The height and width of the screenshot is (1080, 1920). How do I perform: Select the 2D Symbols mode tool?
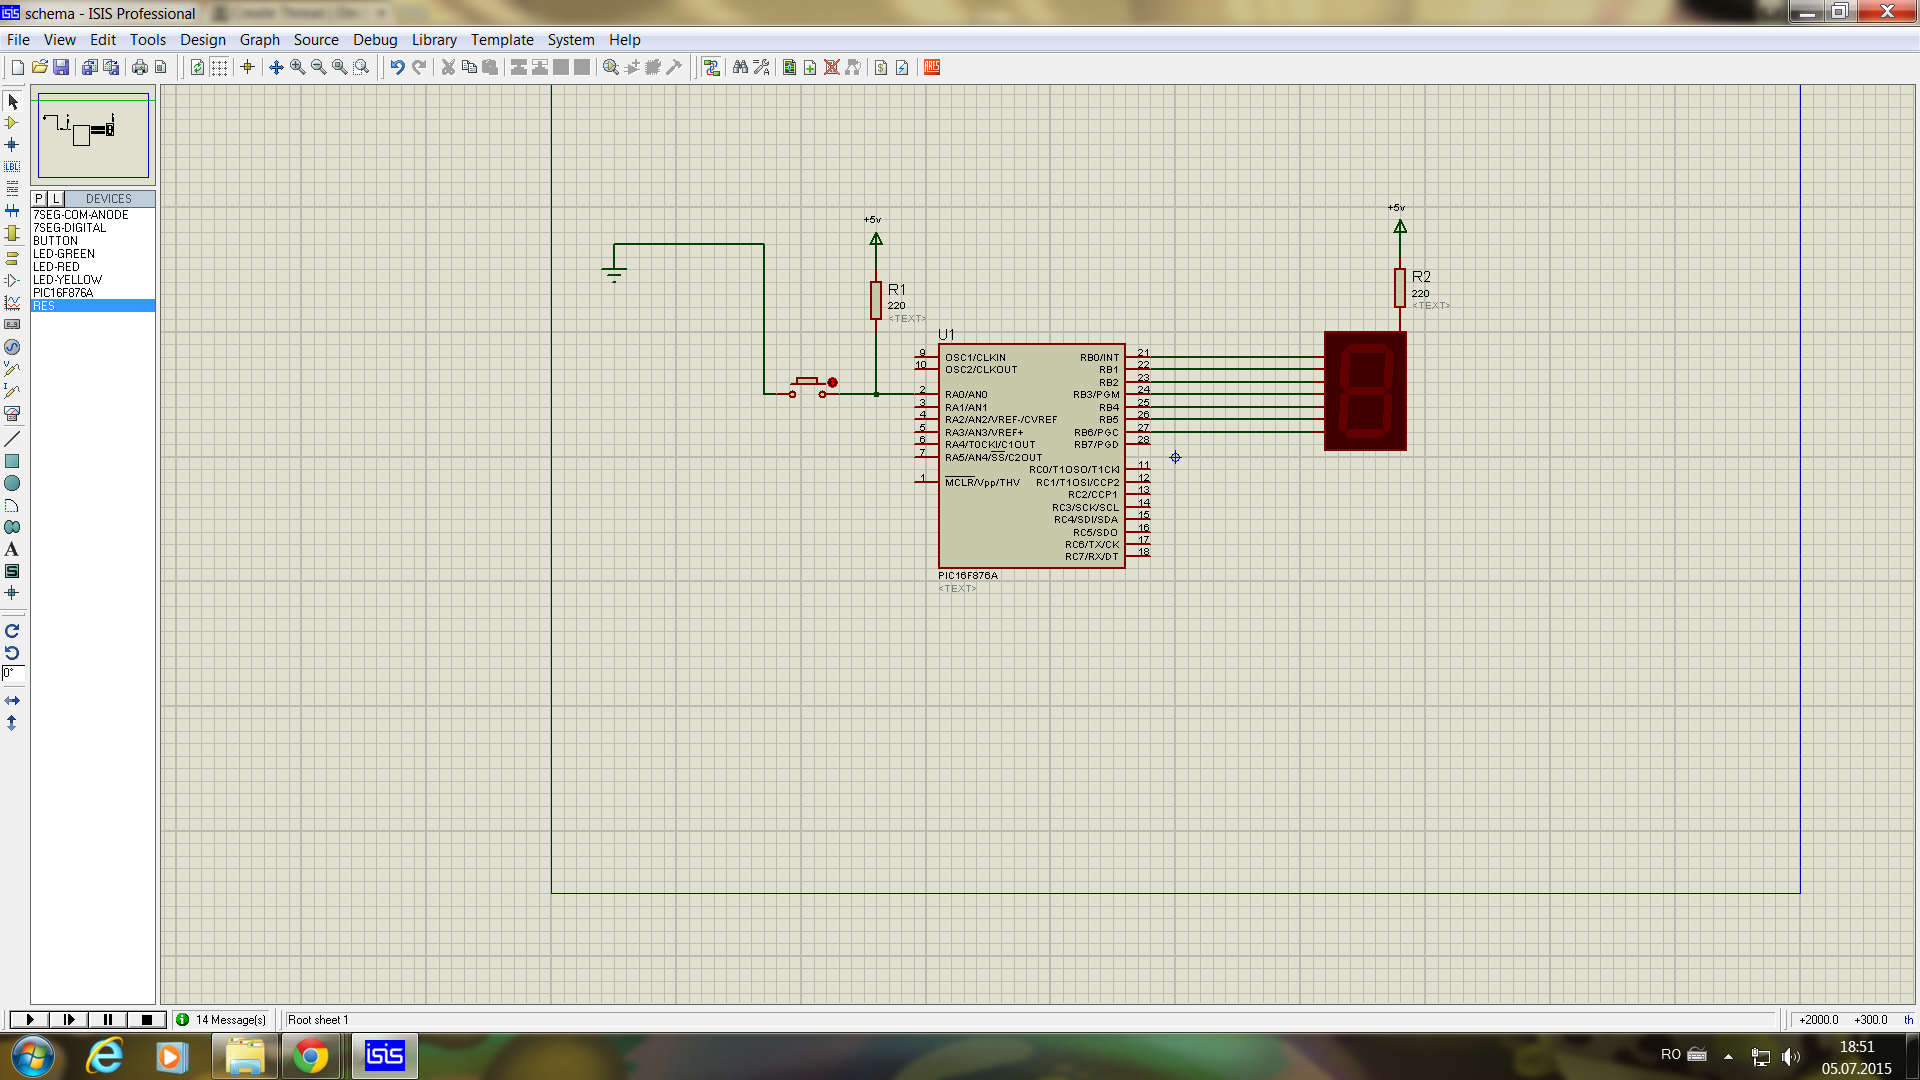pyautogui.click(x=12, y=571)
